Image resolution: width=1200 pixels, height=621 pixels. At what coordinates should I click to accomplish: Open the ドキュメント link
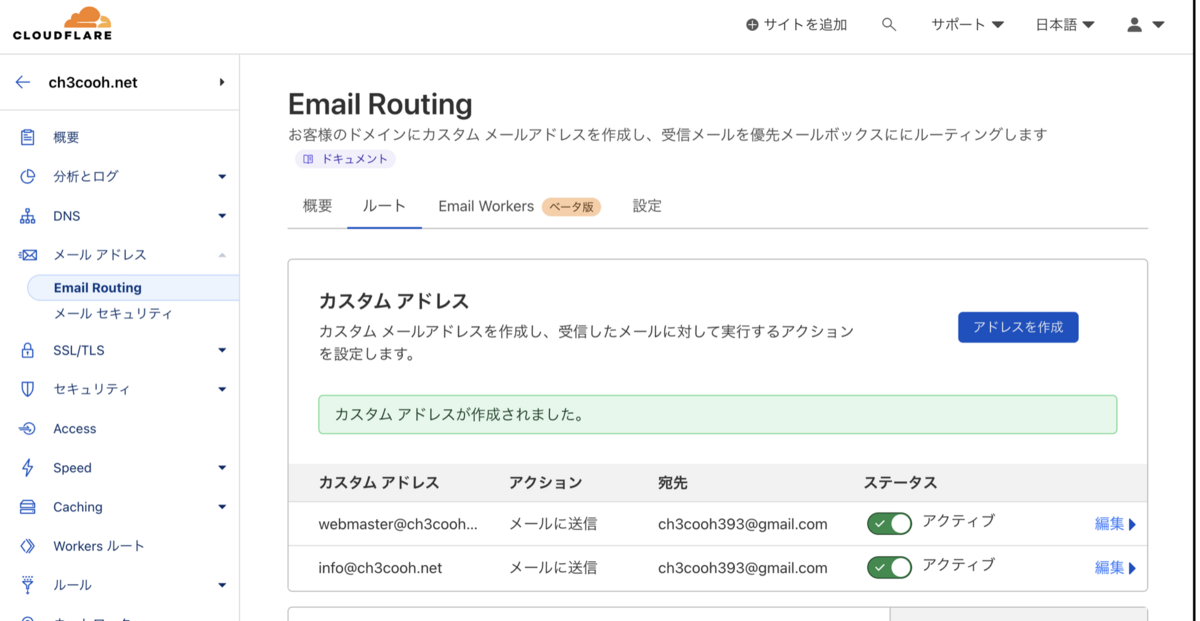[x=344, y=159]
